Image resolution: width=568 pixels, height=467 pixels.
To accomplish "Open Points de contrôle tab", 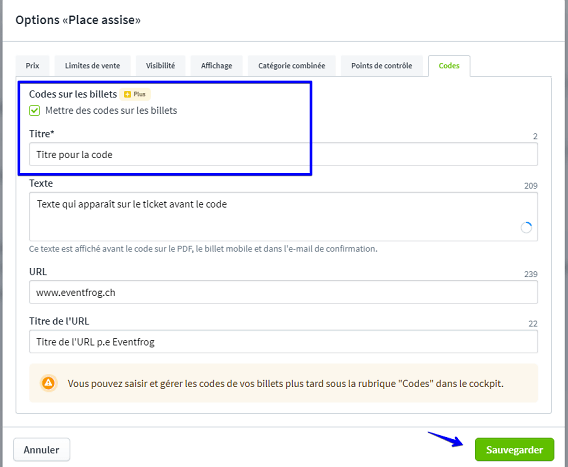I will pos(382,66).
